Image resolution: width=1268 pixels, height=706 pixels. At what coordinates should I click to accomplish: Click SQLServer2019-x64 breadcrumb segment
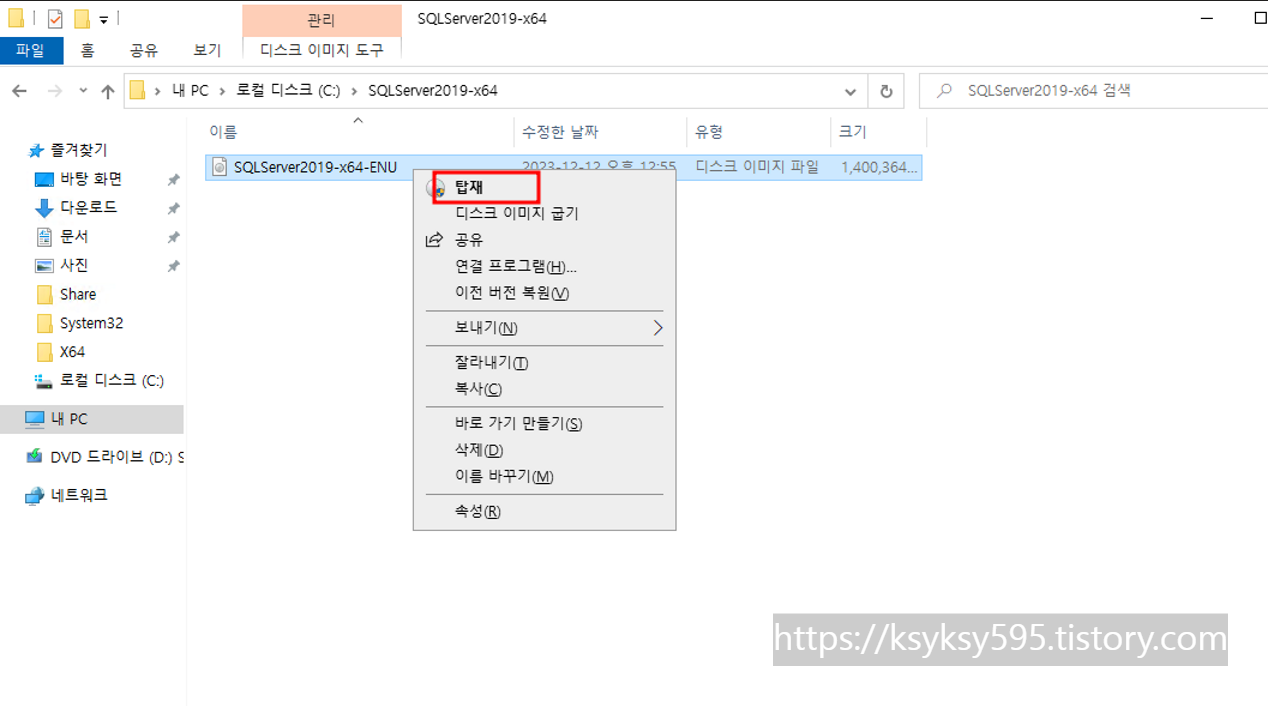(433, 91)
